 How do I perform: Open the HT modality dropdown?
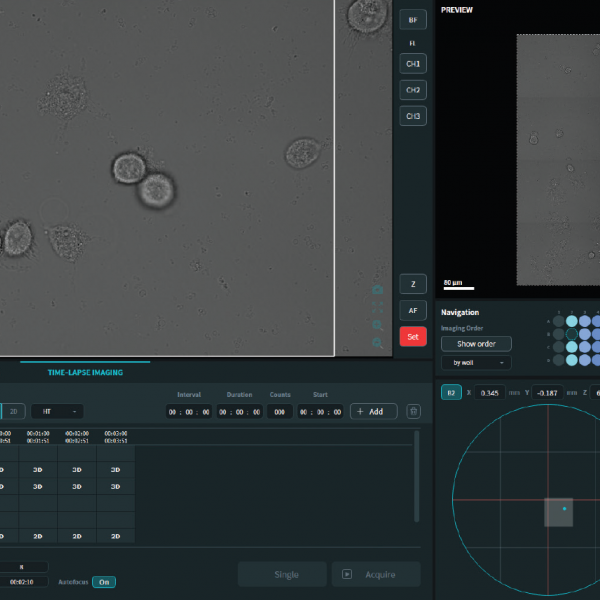coord(57,411)
